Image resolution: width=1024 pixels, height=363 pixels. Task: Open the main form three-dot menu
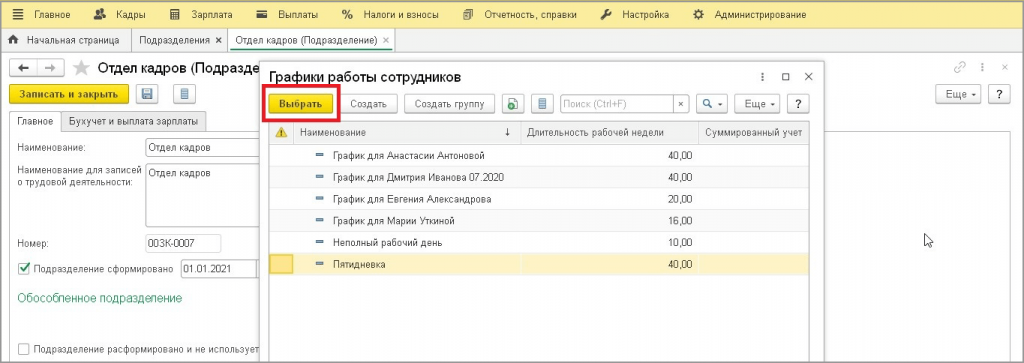pyautogui.click(x=982, y=67)
